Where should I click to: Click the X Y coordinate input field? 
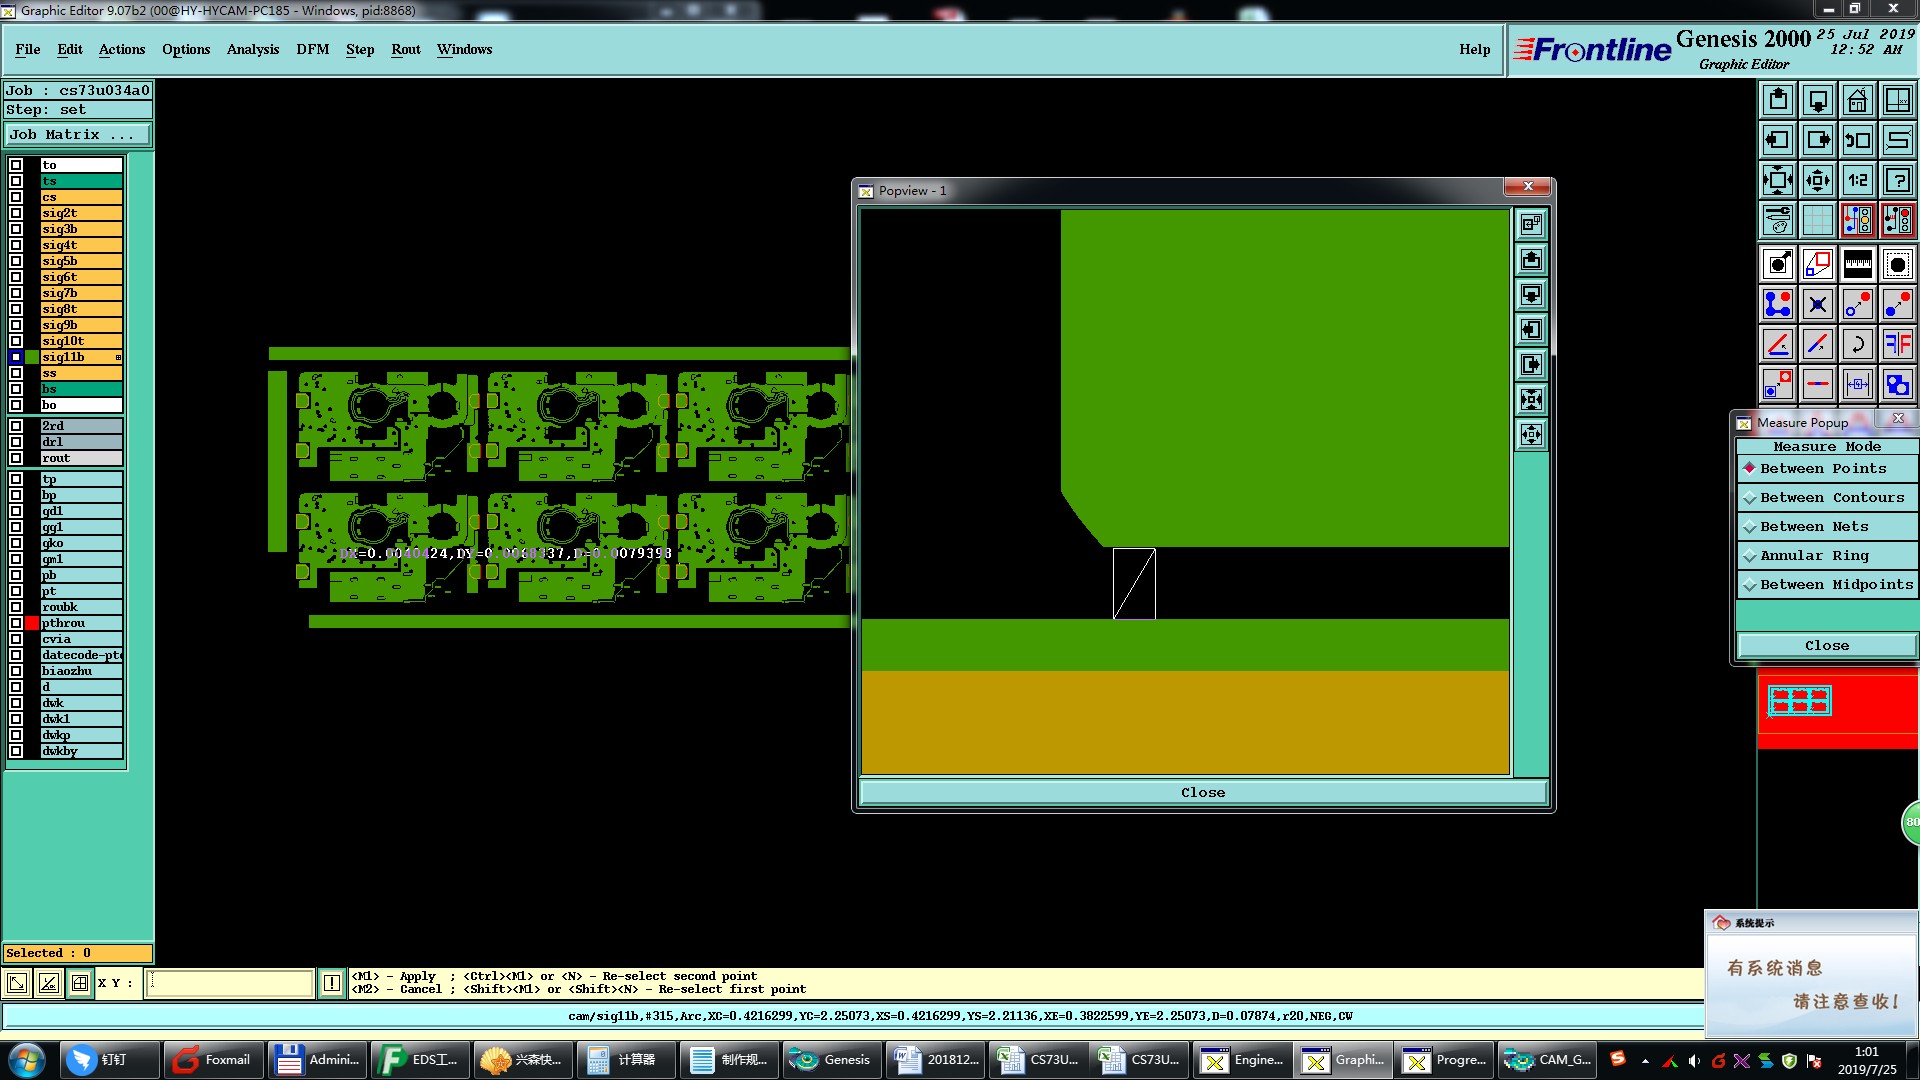(230, 983)
